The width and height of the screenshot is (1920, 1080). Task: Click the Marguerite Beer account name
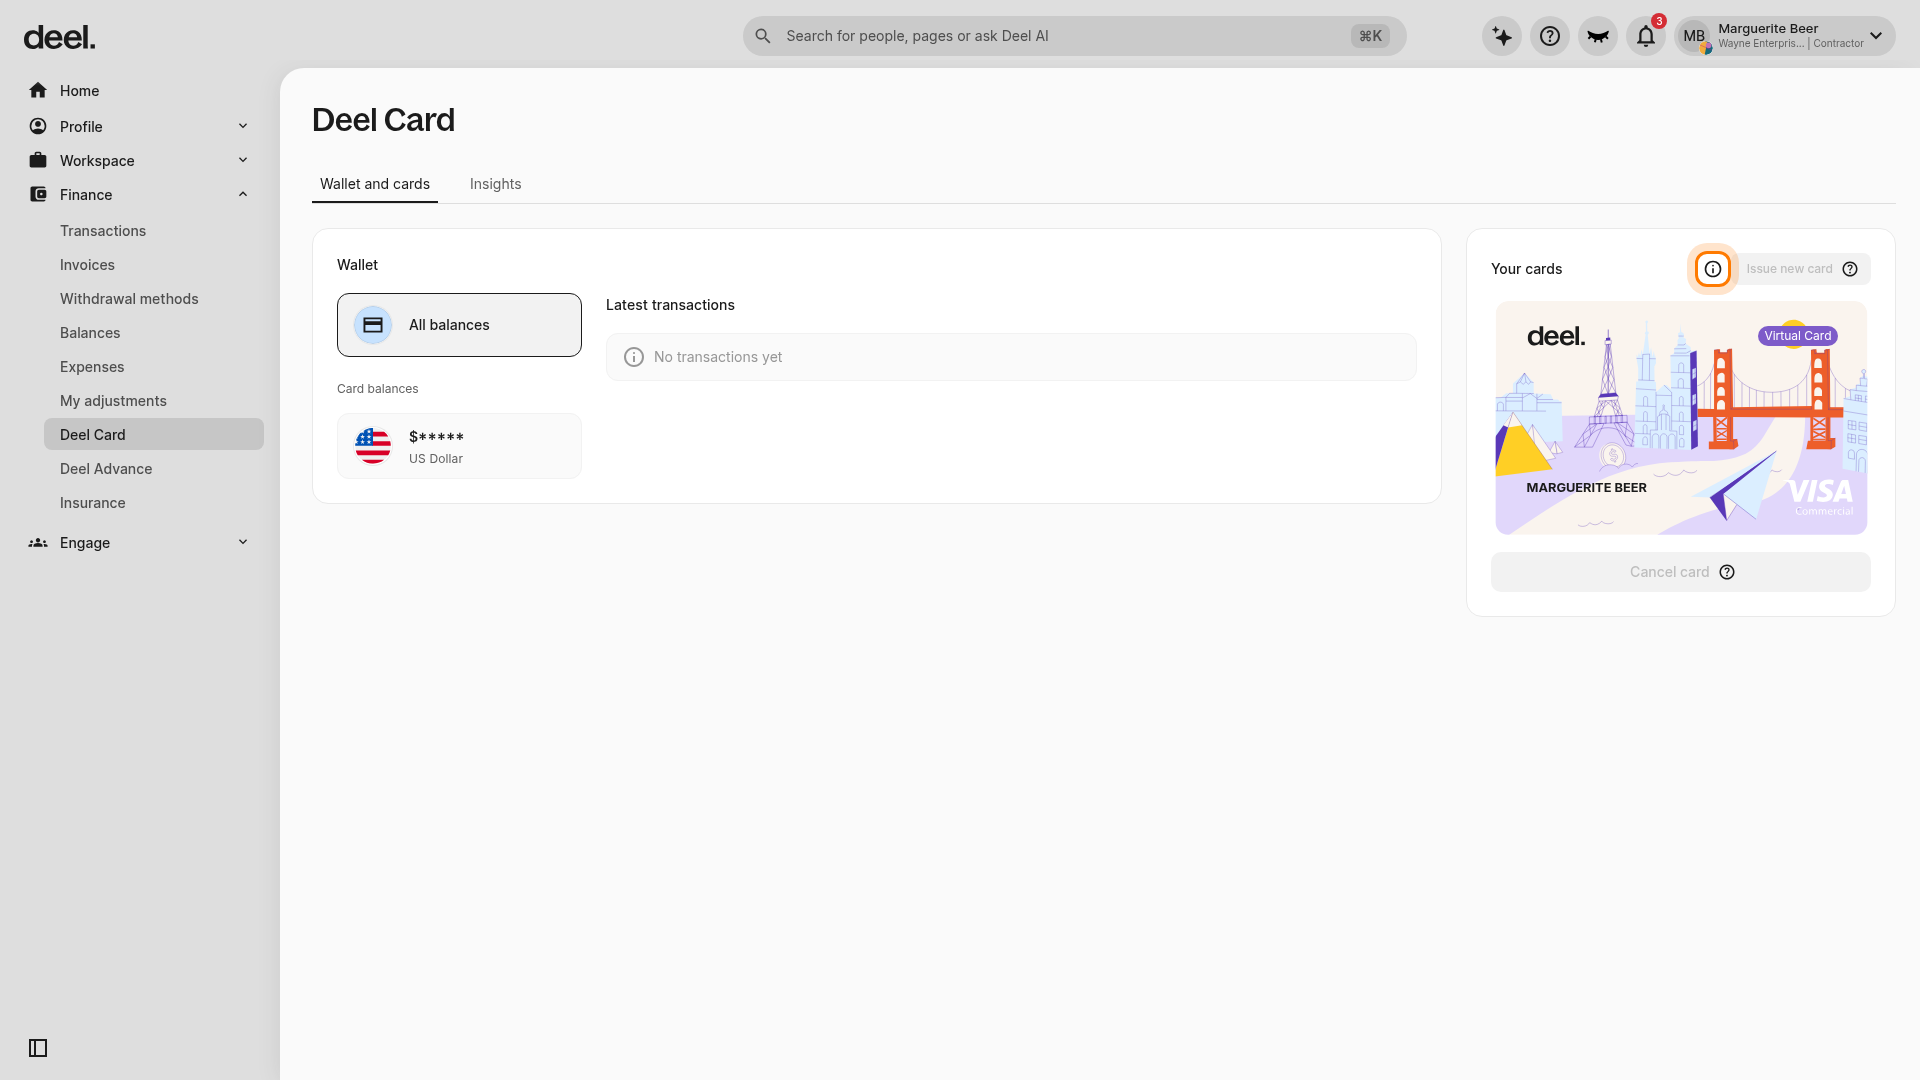tap(1768, 29)
